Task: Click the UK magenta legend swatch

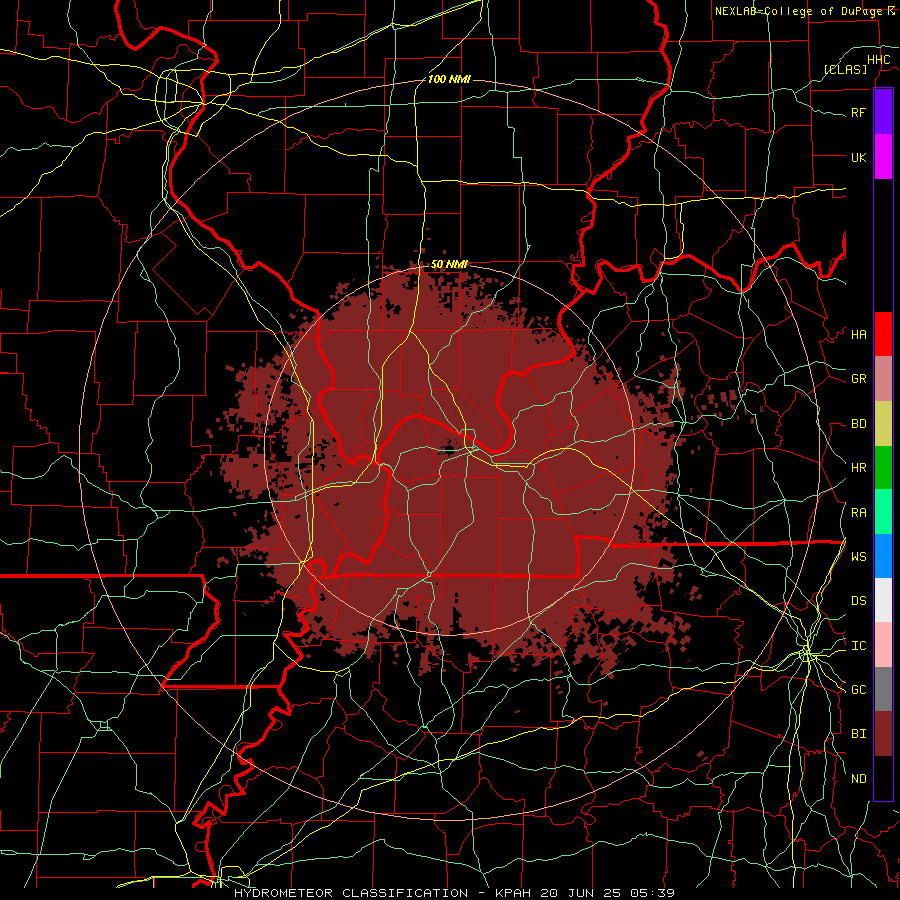Action: (x=883, y=157)
